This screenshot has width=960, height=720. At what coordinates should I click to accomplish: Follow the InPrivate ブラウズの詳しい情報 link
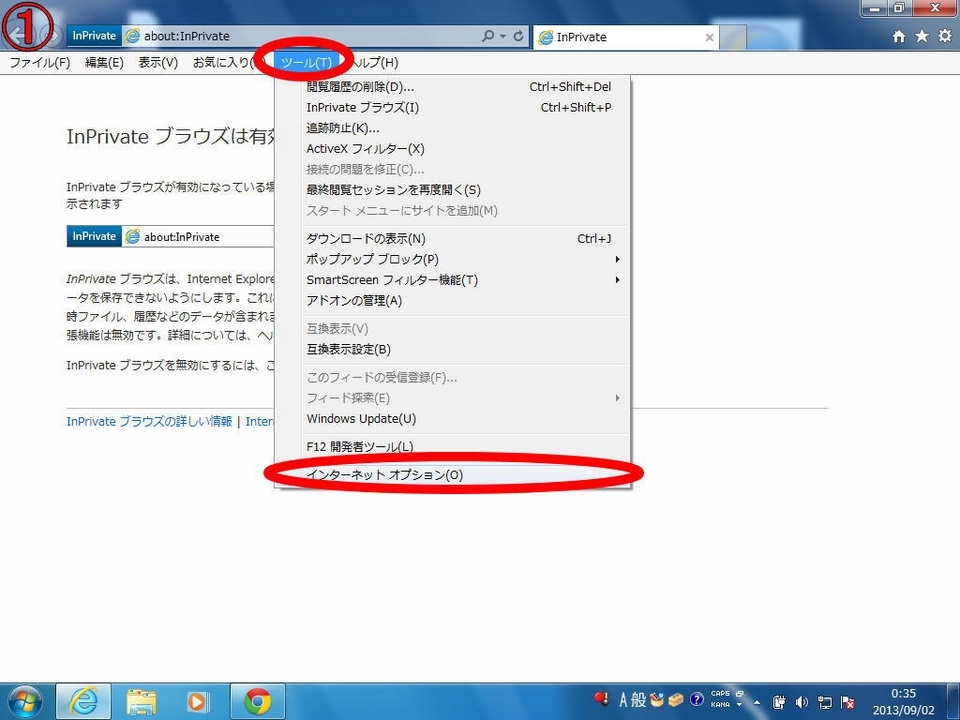[149, 421]
